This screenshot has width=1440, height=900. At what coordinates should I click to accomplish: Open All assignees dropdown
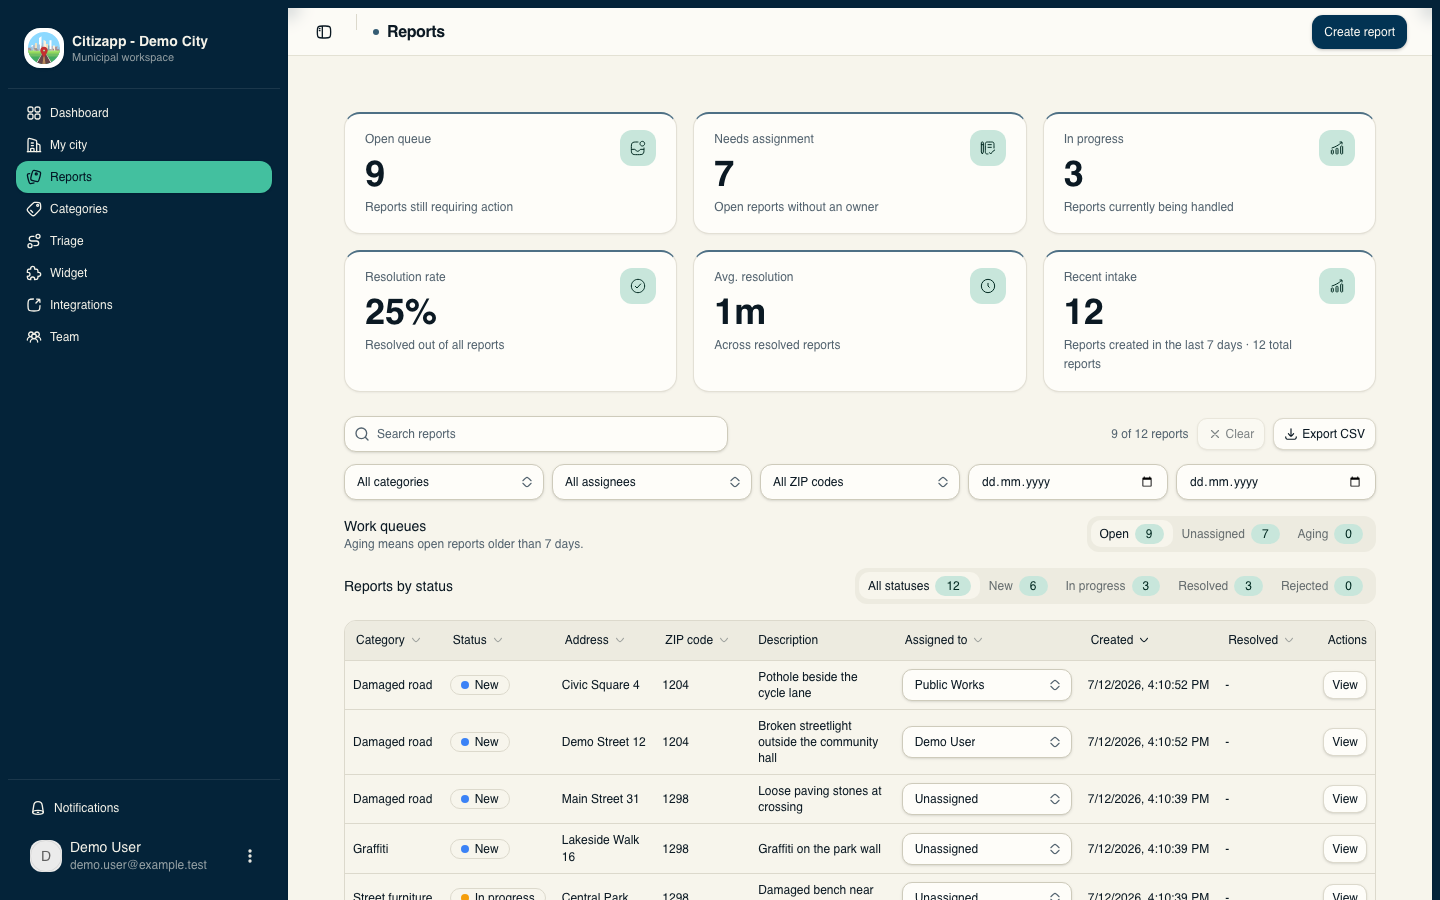(x=652, y=482)
